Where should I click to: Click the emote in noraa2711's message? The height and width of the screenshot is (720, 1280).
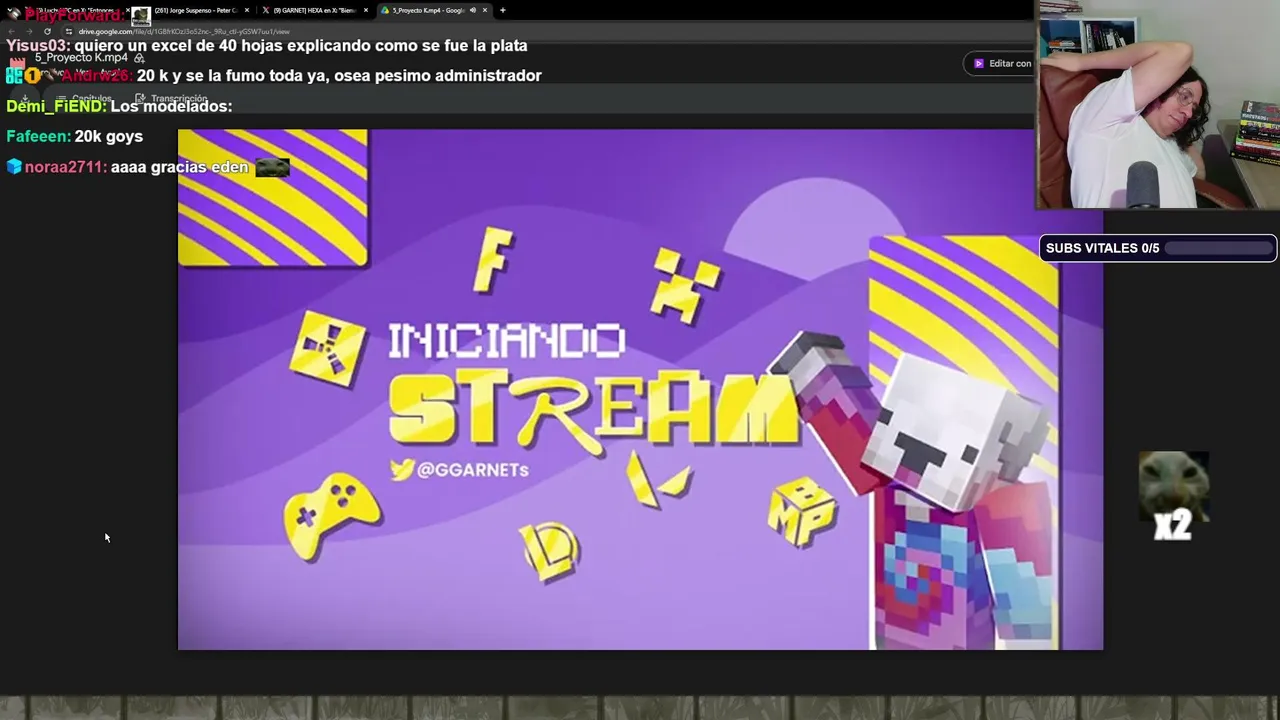point(272,167)
